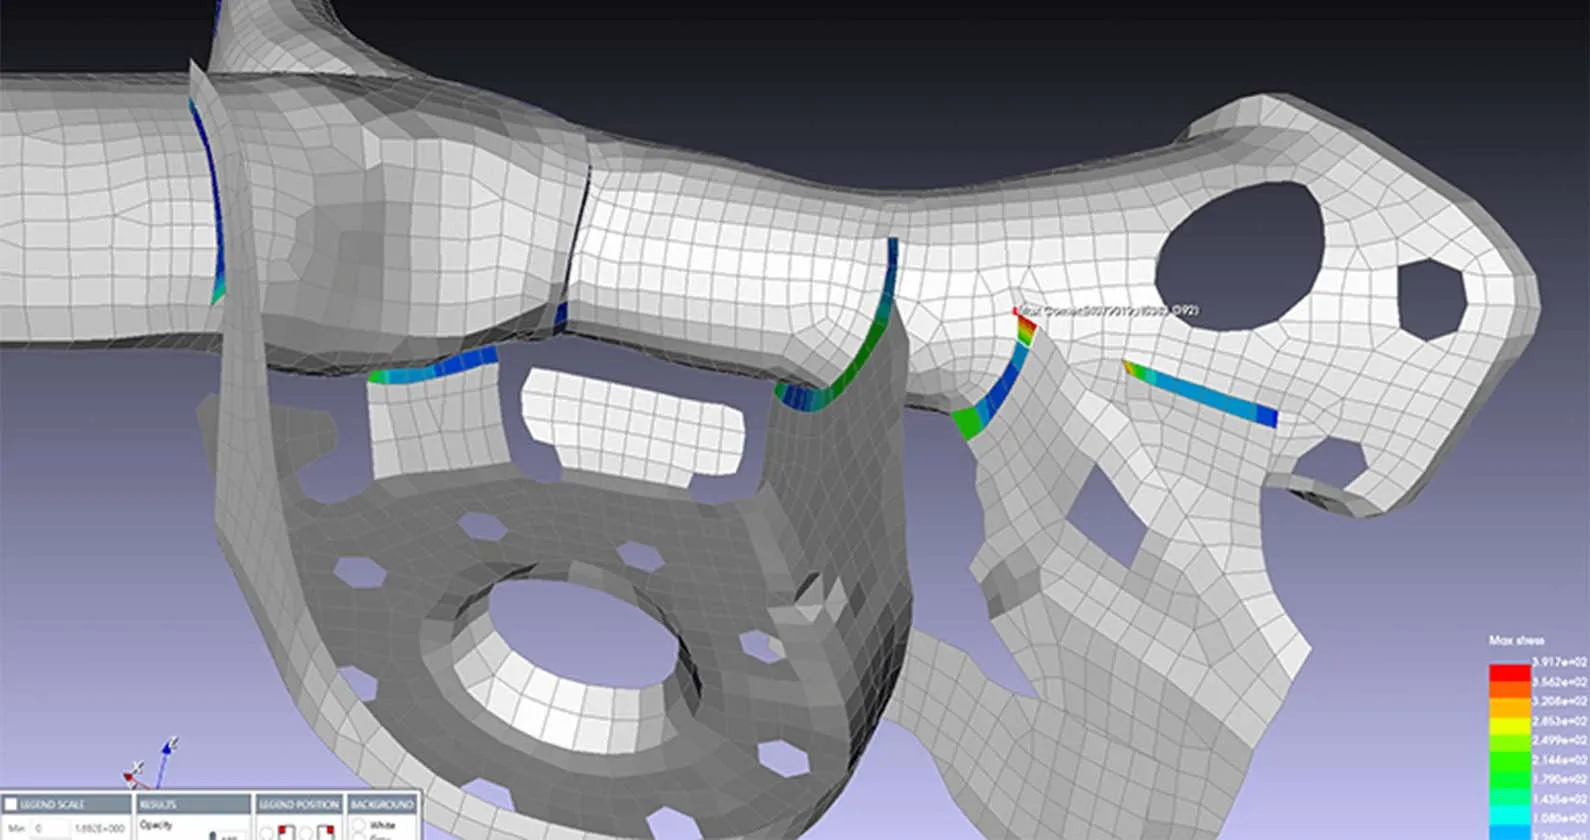Select the White background radio button

pyautogui.click(x=358, y=826)
